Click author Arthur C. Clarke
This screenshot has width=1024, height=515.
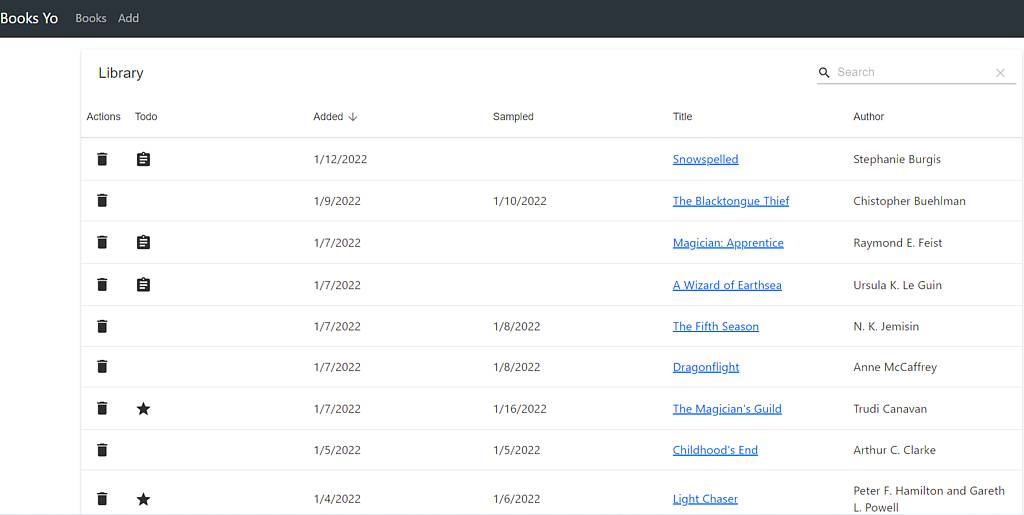[x=894, y=450]
